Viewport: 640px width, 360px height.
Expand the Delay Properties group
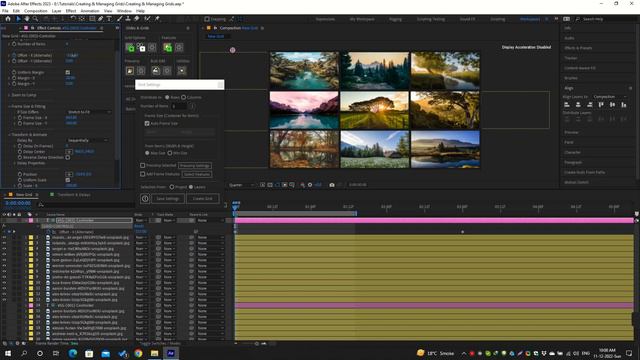(x=15, y=163)
